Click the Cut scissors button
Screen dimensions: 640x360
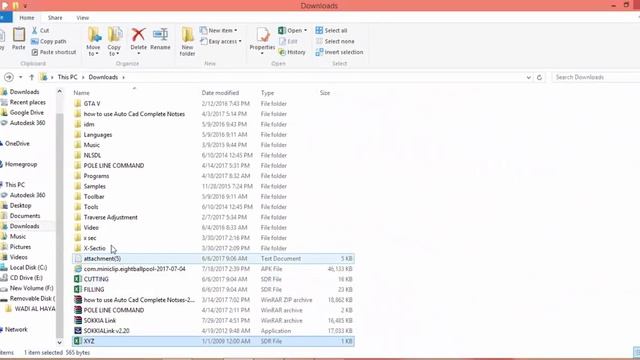click(x=40, y=31)
